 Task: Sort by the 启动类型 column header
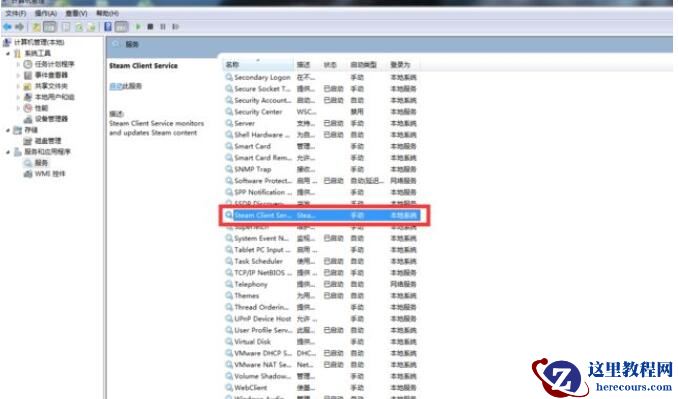363,65
